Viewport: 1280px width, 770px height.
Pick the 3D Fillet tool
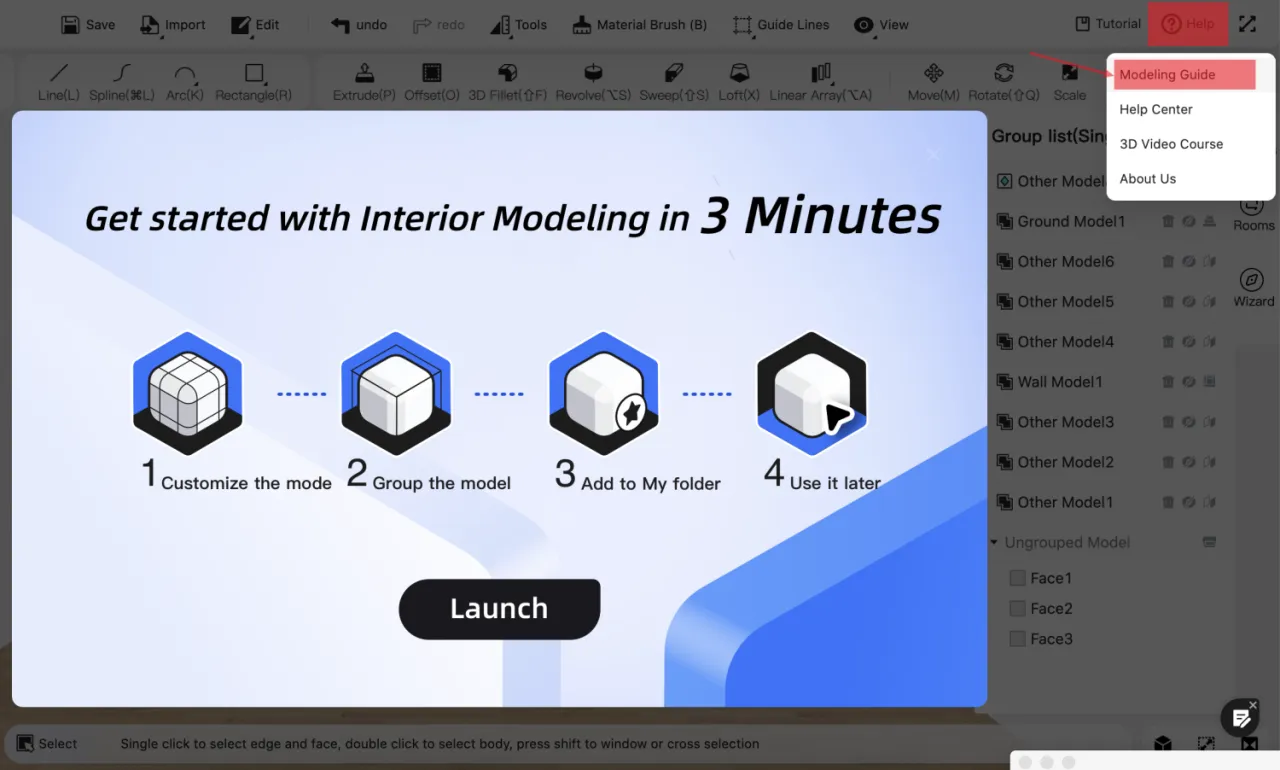pyautogui.click(x=507, y=82)
